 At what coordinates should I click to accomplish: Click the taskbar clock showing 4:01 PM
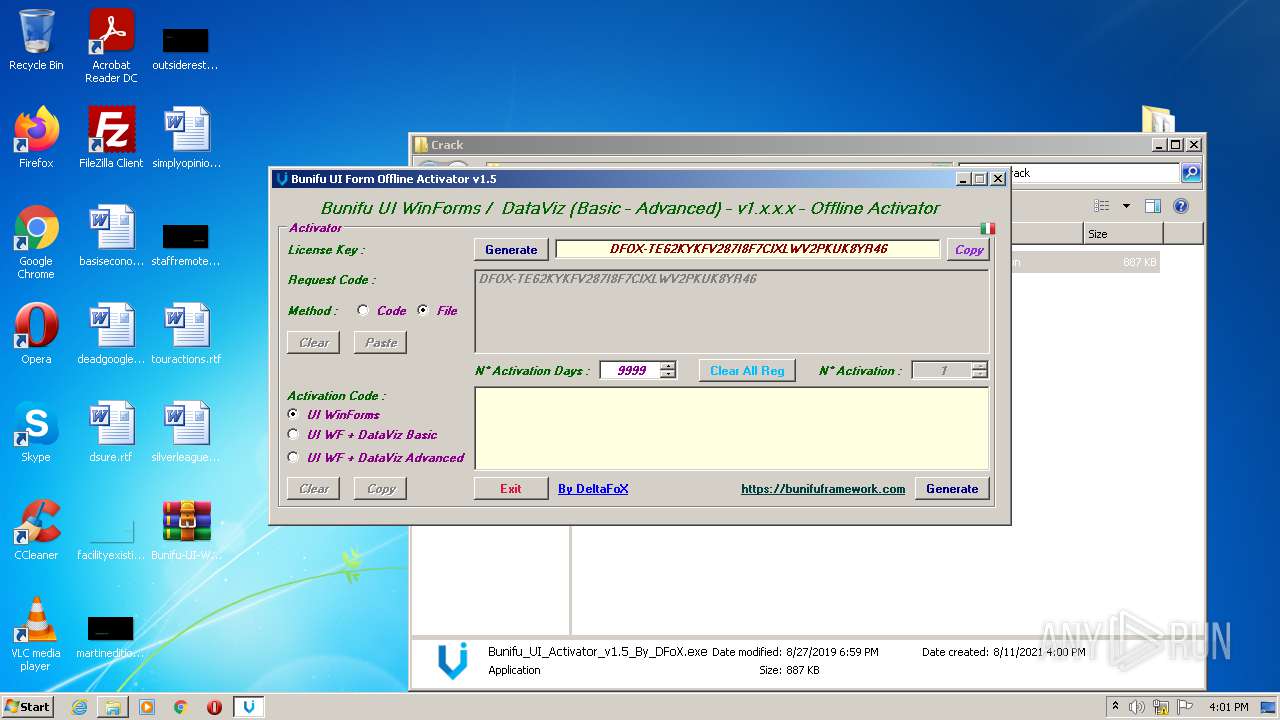pyautogui.click(x=1228, y=707)
